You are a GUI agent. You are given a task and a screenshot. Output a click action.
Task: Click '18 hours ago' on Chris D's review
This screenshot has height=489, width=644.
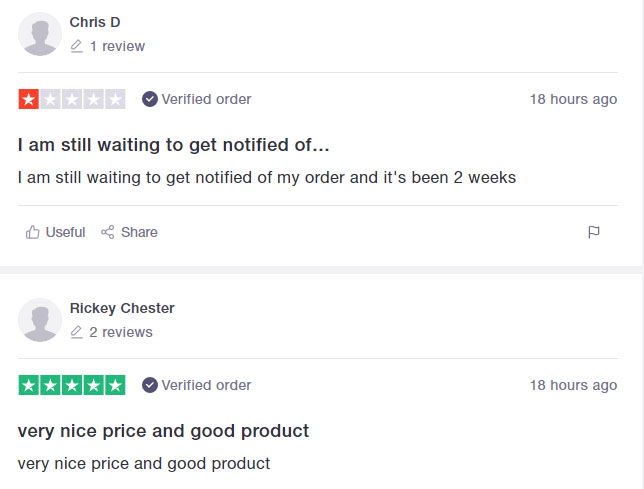coord(573,99)
